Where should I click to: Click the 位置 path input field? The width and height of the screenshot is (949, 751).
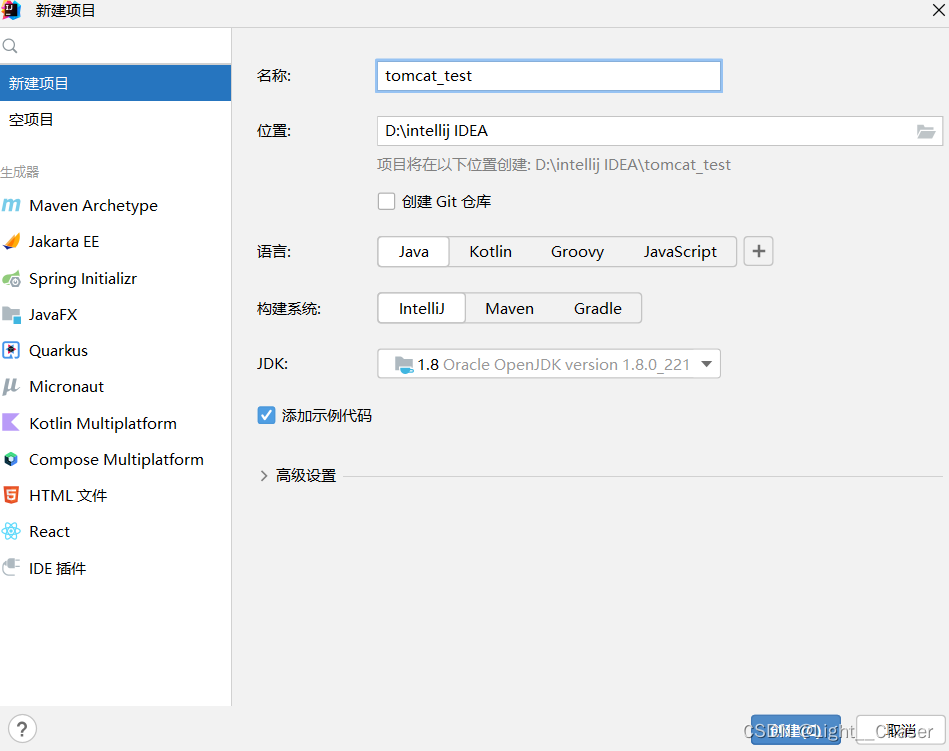click(x=660, y=131)
